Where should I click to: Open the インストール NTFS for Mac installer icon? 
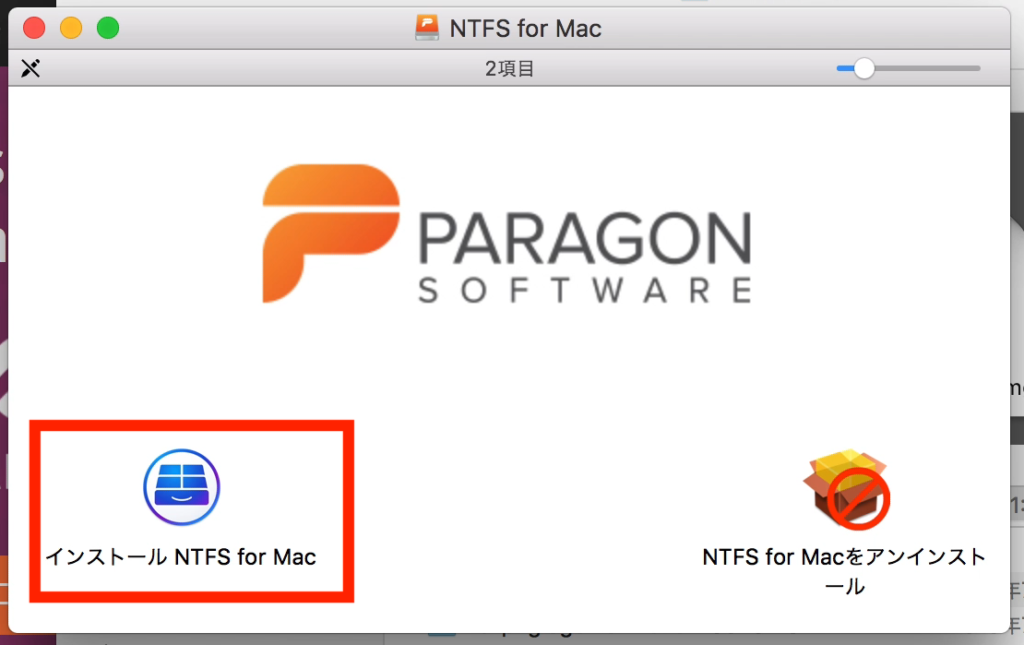182,487
